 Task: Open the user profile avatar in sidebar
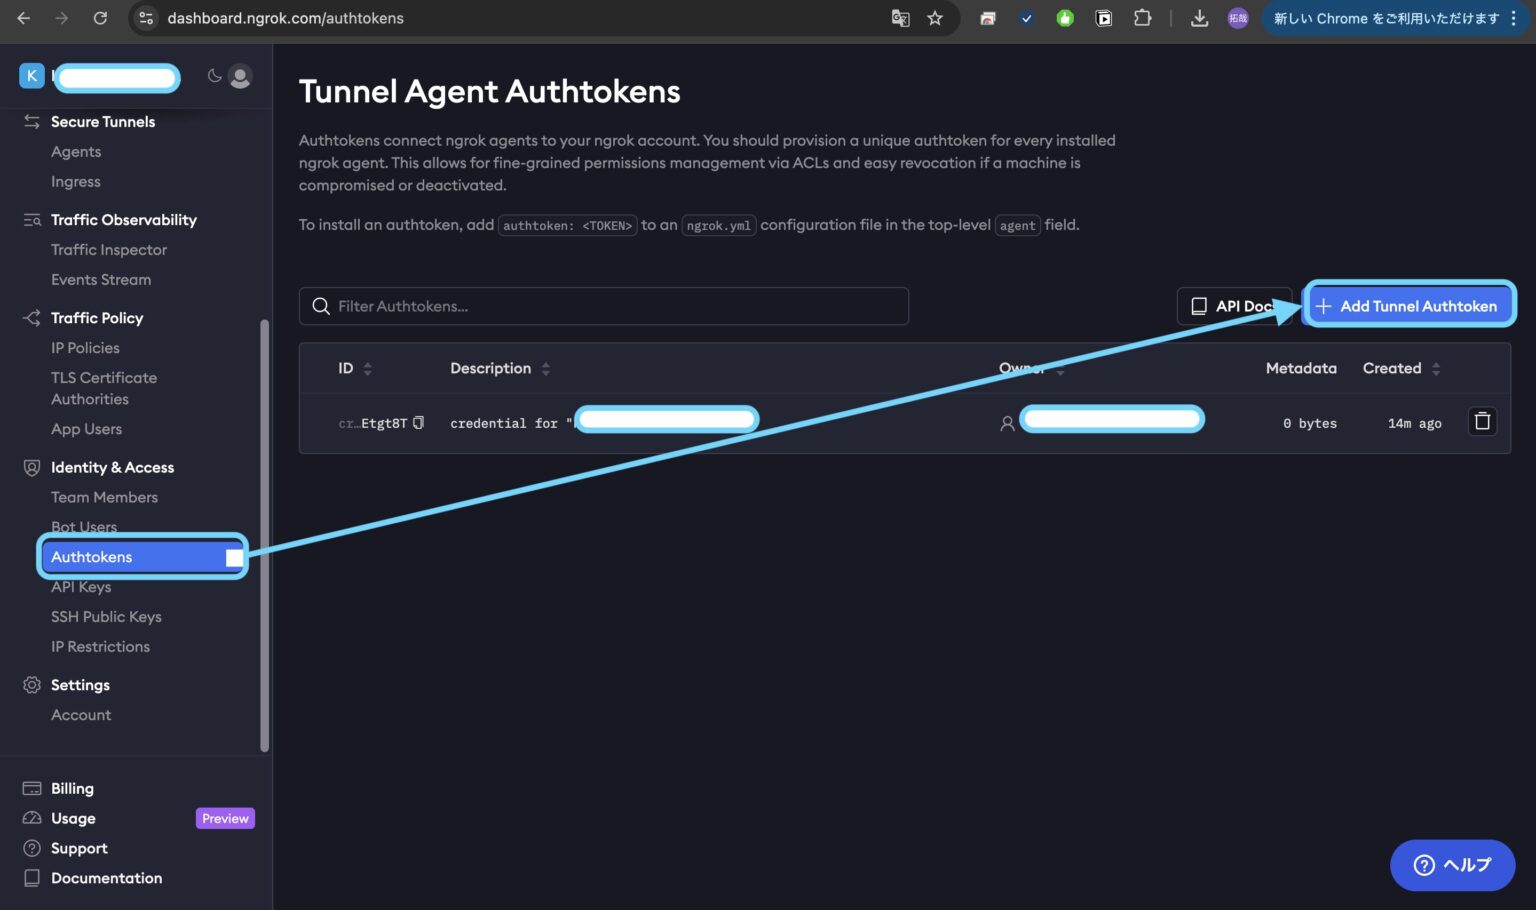(240, 76)
